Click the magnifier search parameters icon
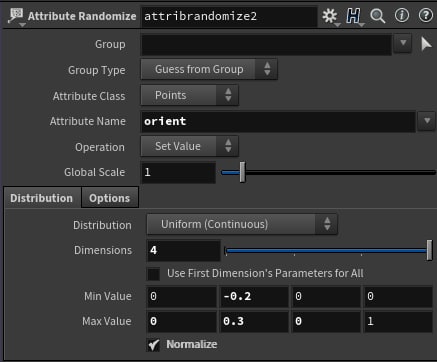Viewport: 437px width, 362px height. coord(377,16)
